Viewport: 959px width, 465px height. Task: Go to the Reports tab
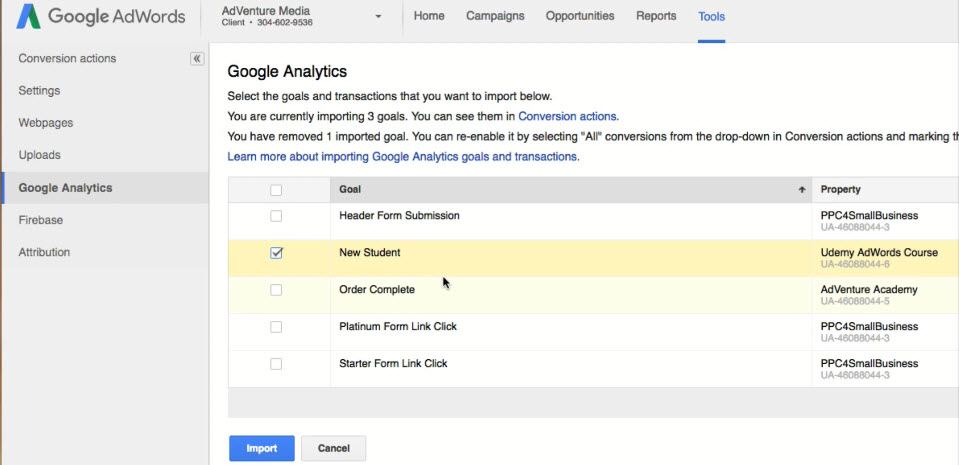[x=656, y=16]
